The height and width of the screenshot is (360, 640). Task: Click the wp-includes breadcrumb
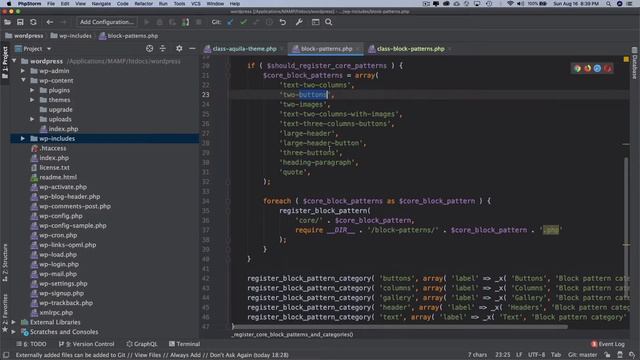[71, 36]
